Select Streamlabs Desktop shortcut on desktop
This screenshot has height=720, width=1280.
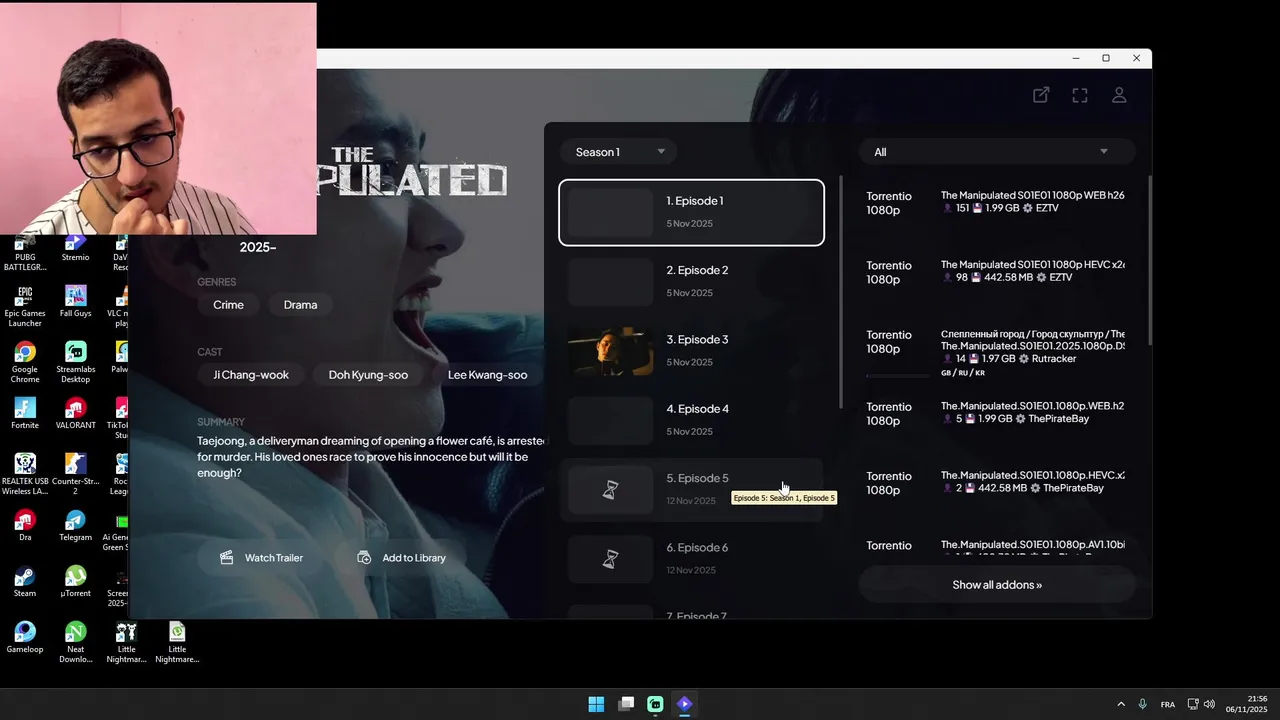point(75,362)
